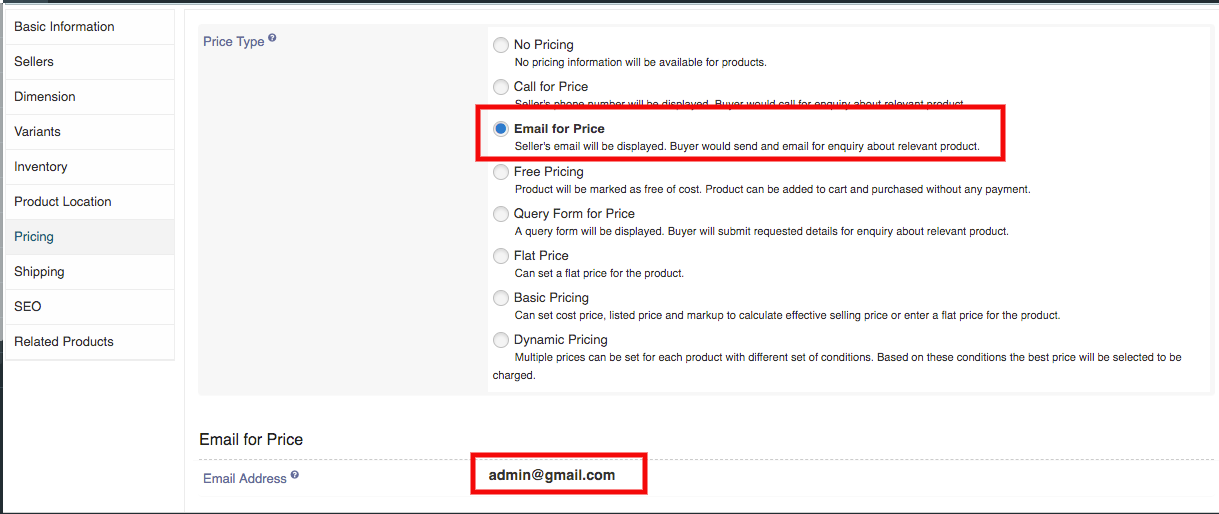Open the Dimension sidebar tab
Image resolution: width=1219 pixels, height=514 pixels.
click(45, 97)
